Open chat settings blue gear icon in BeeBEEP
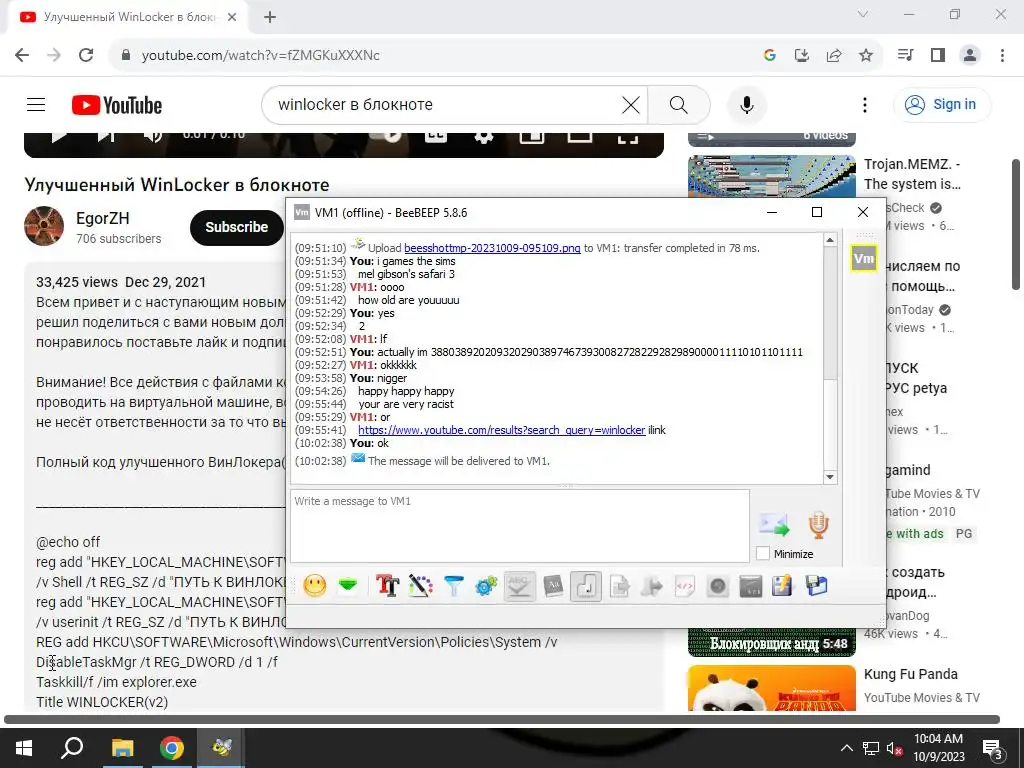1024x768 pixels. (x=487, y=586)
